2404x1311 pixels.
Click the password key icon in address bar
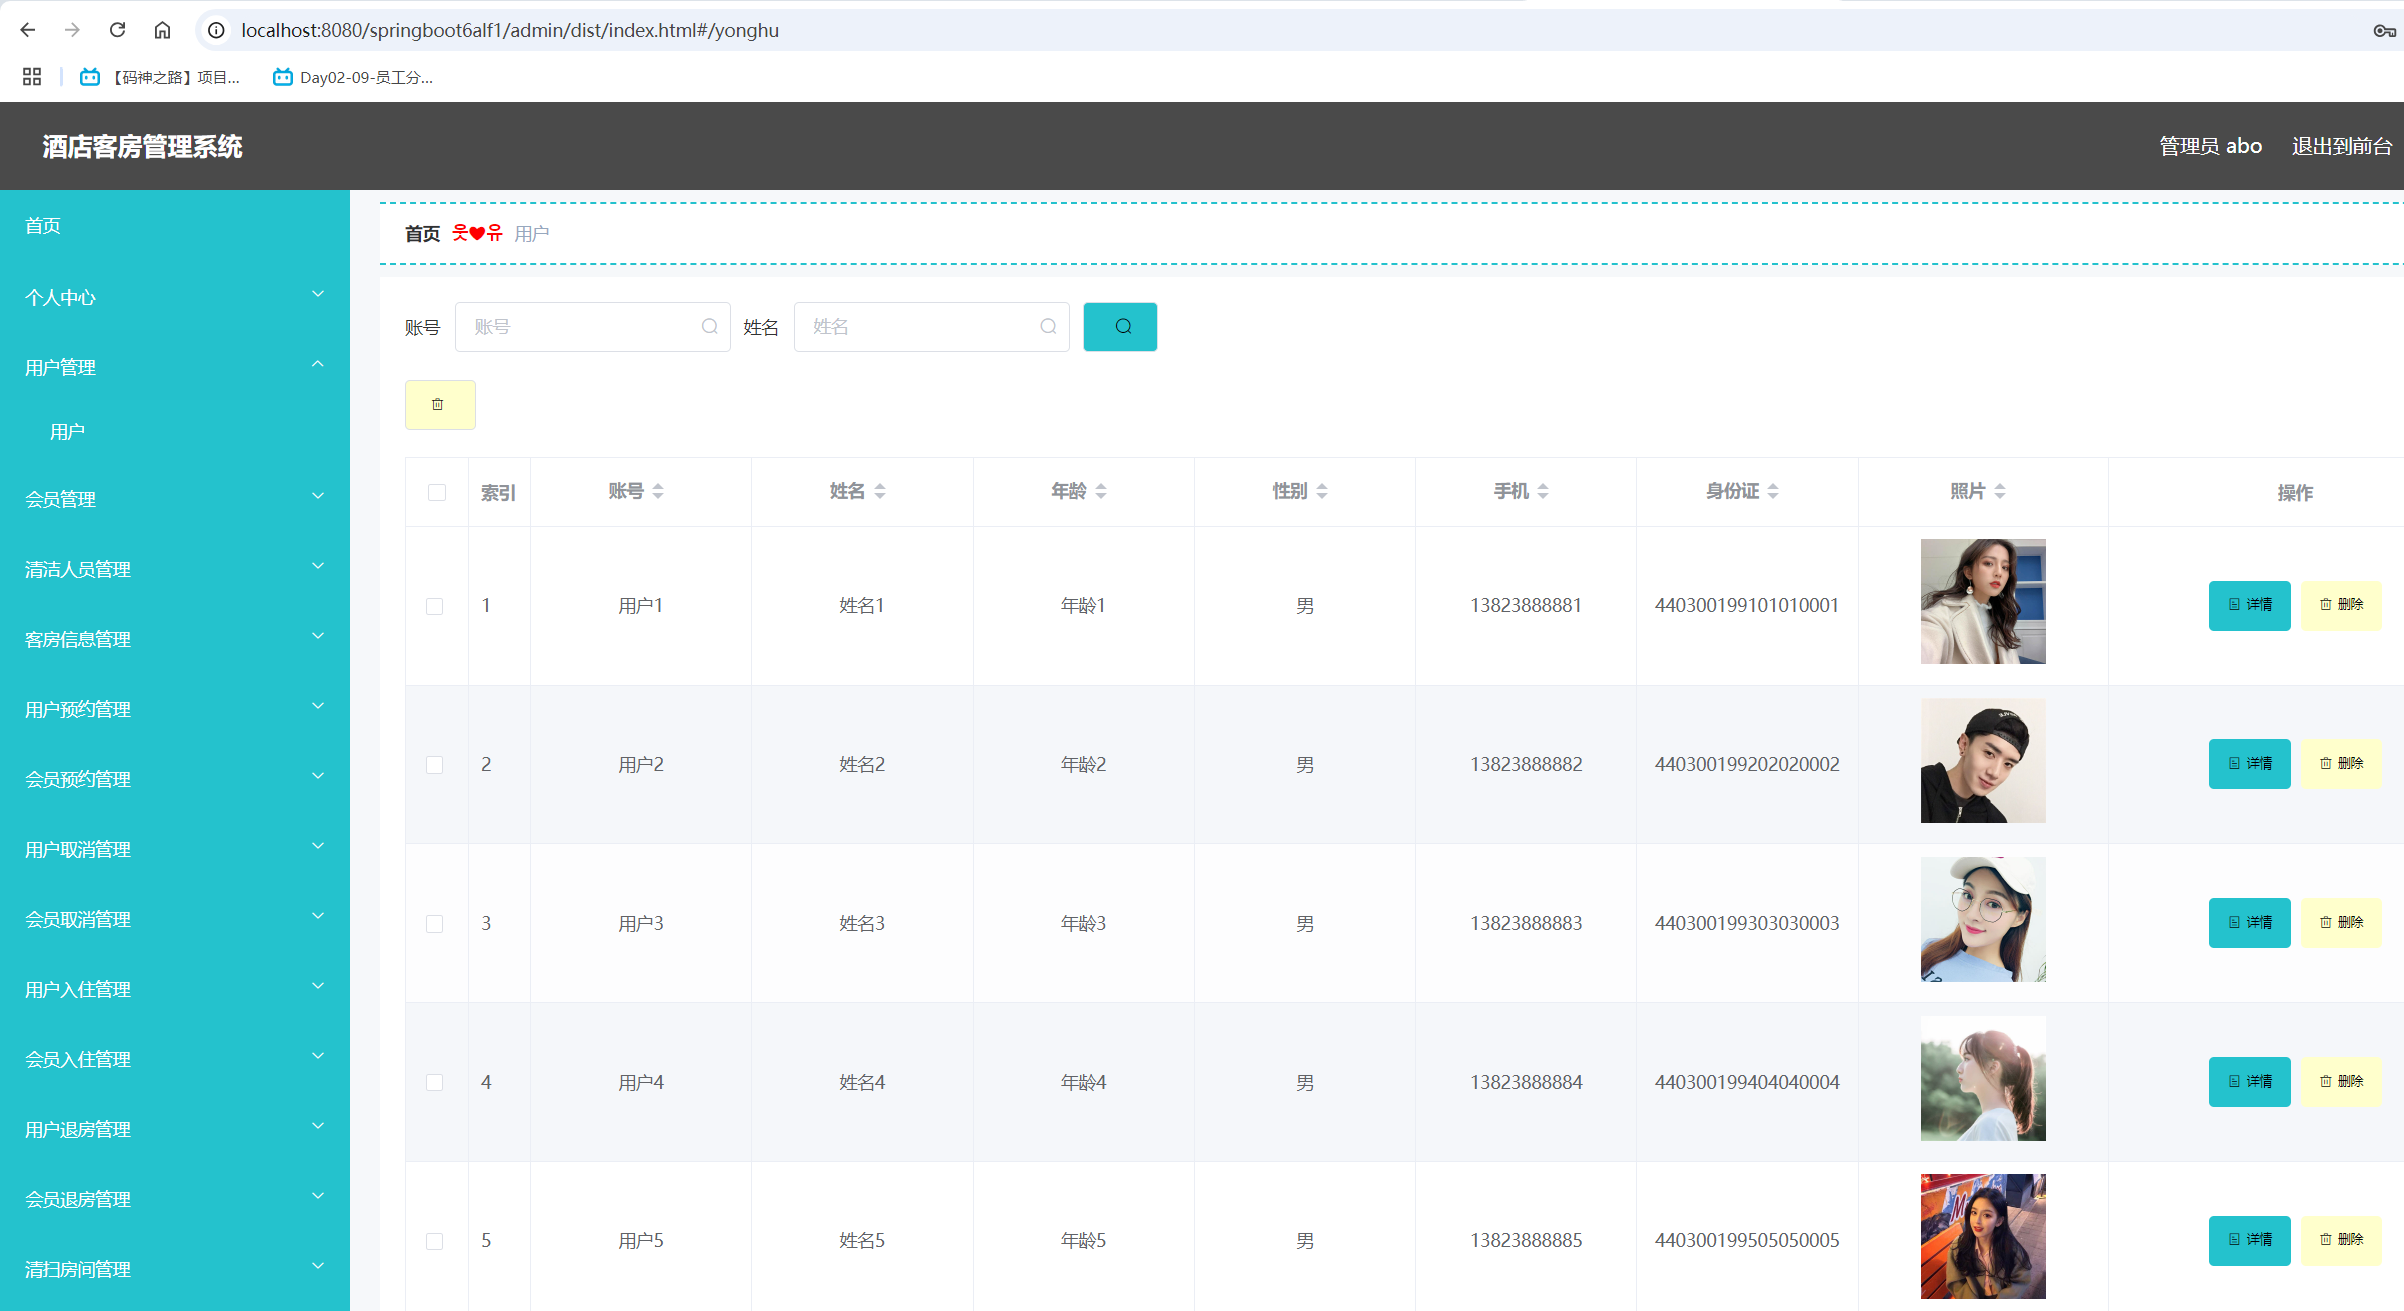click(x=2384, y=30)
